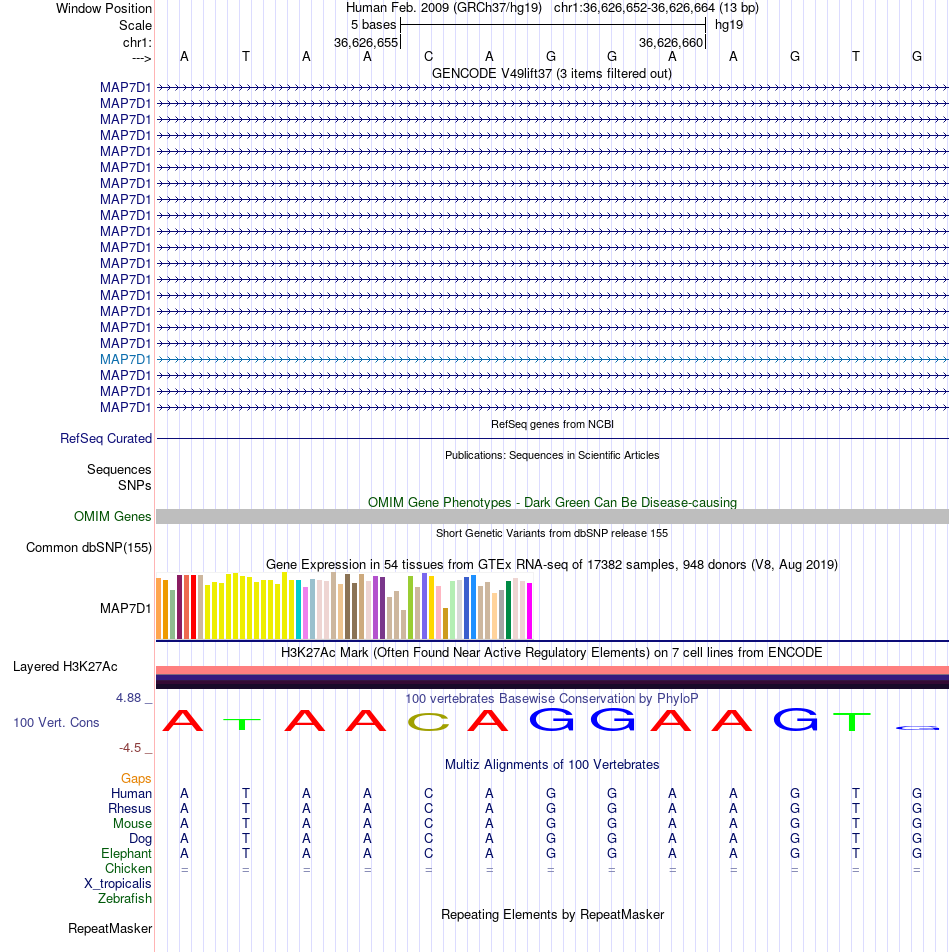This screenshot has height=952, width=950.
Task: Click the olive C in the PhyloP logo
Action: coord(429,721)
